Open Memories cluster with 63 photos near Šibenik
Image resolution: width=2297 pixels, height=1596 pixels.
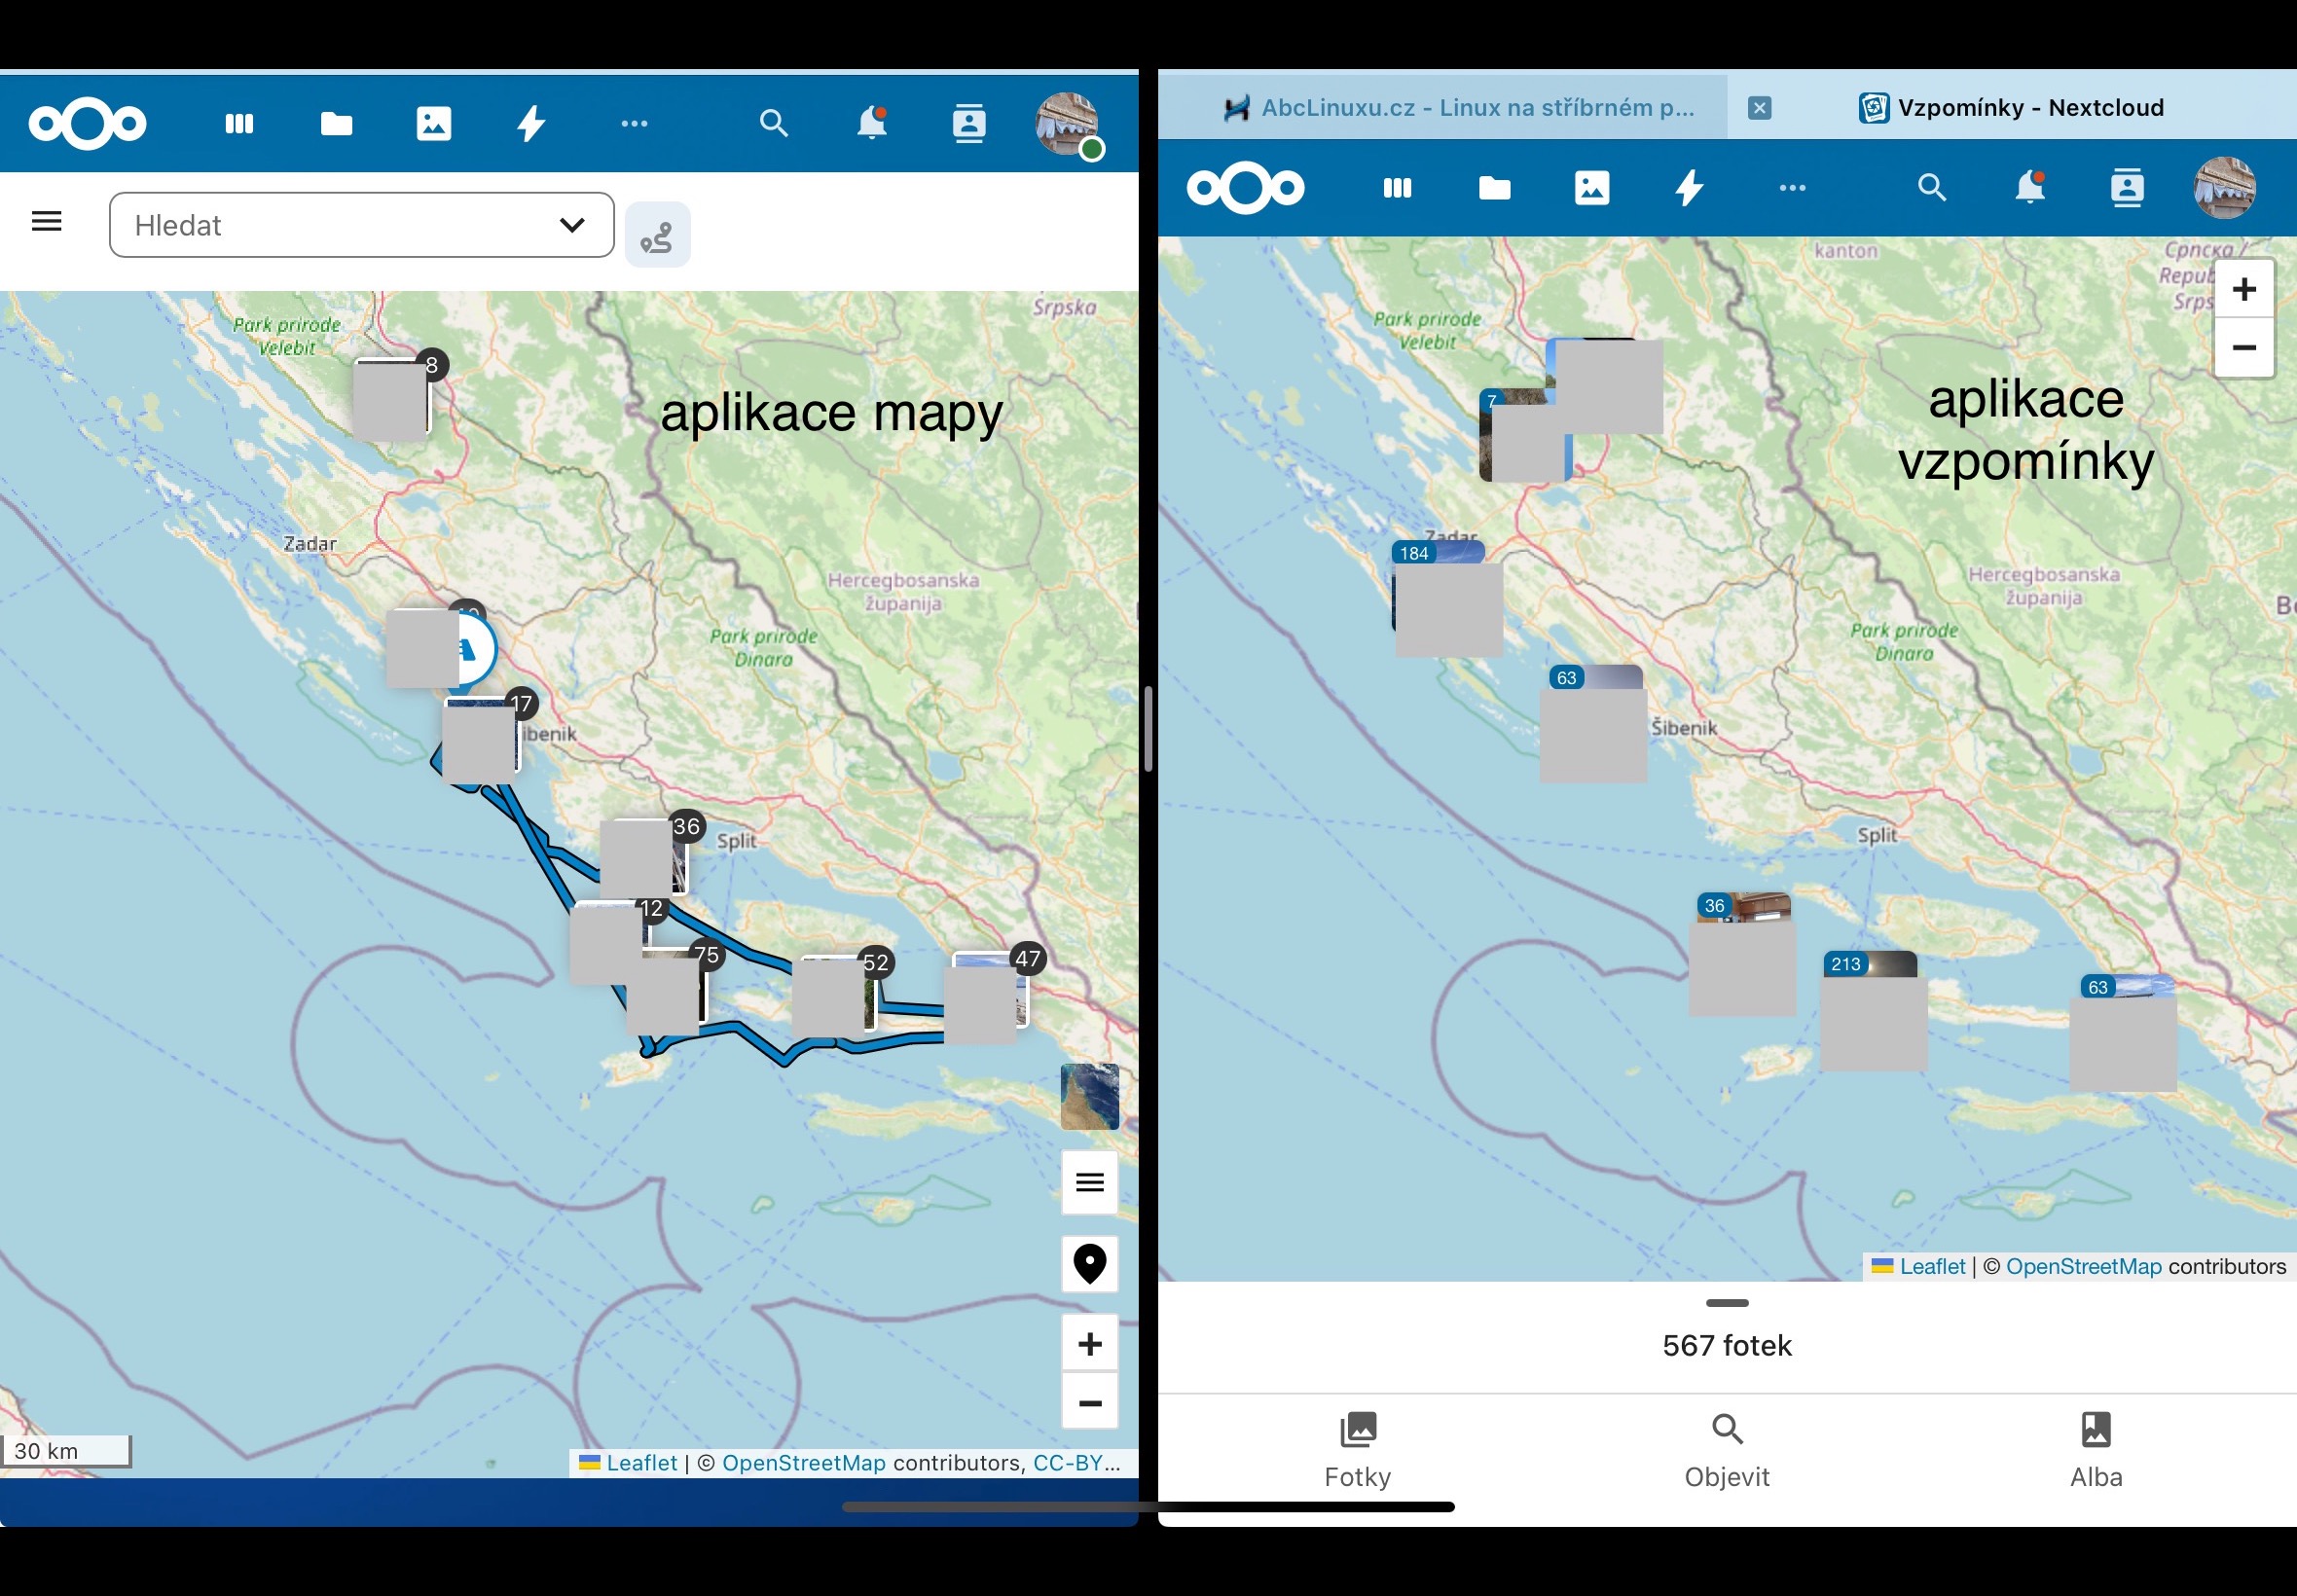pos(1594,723)
